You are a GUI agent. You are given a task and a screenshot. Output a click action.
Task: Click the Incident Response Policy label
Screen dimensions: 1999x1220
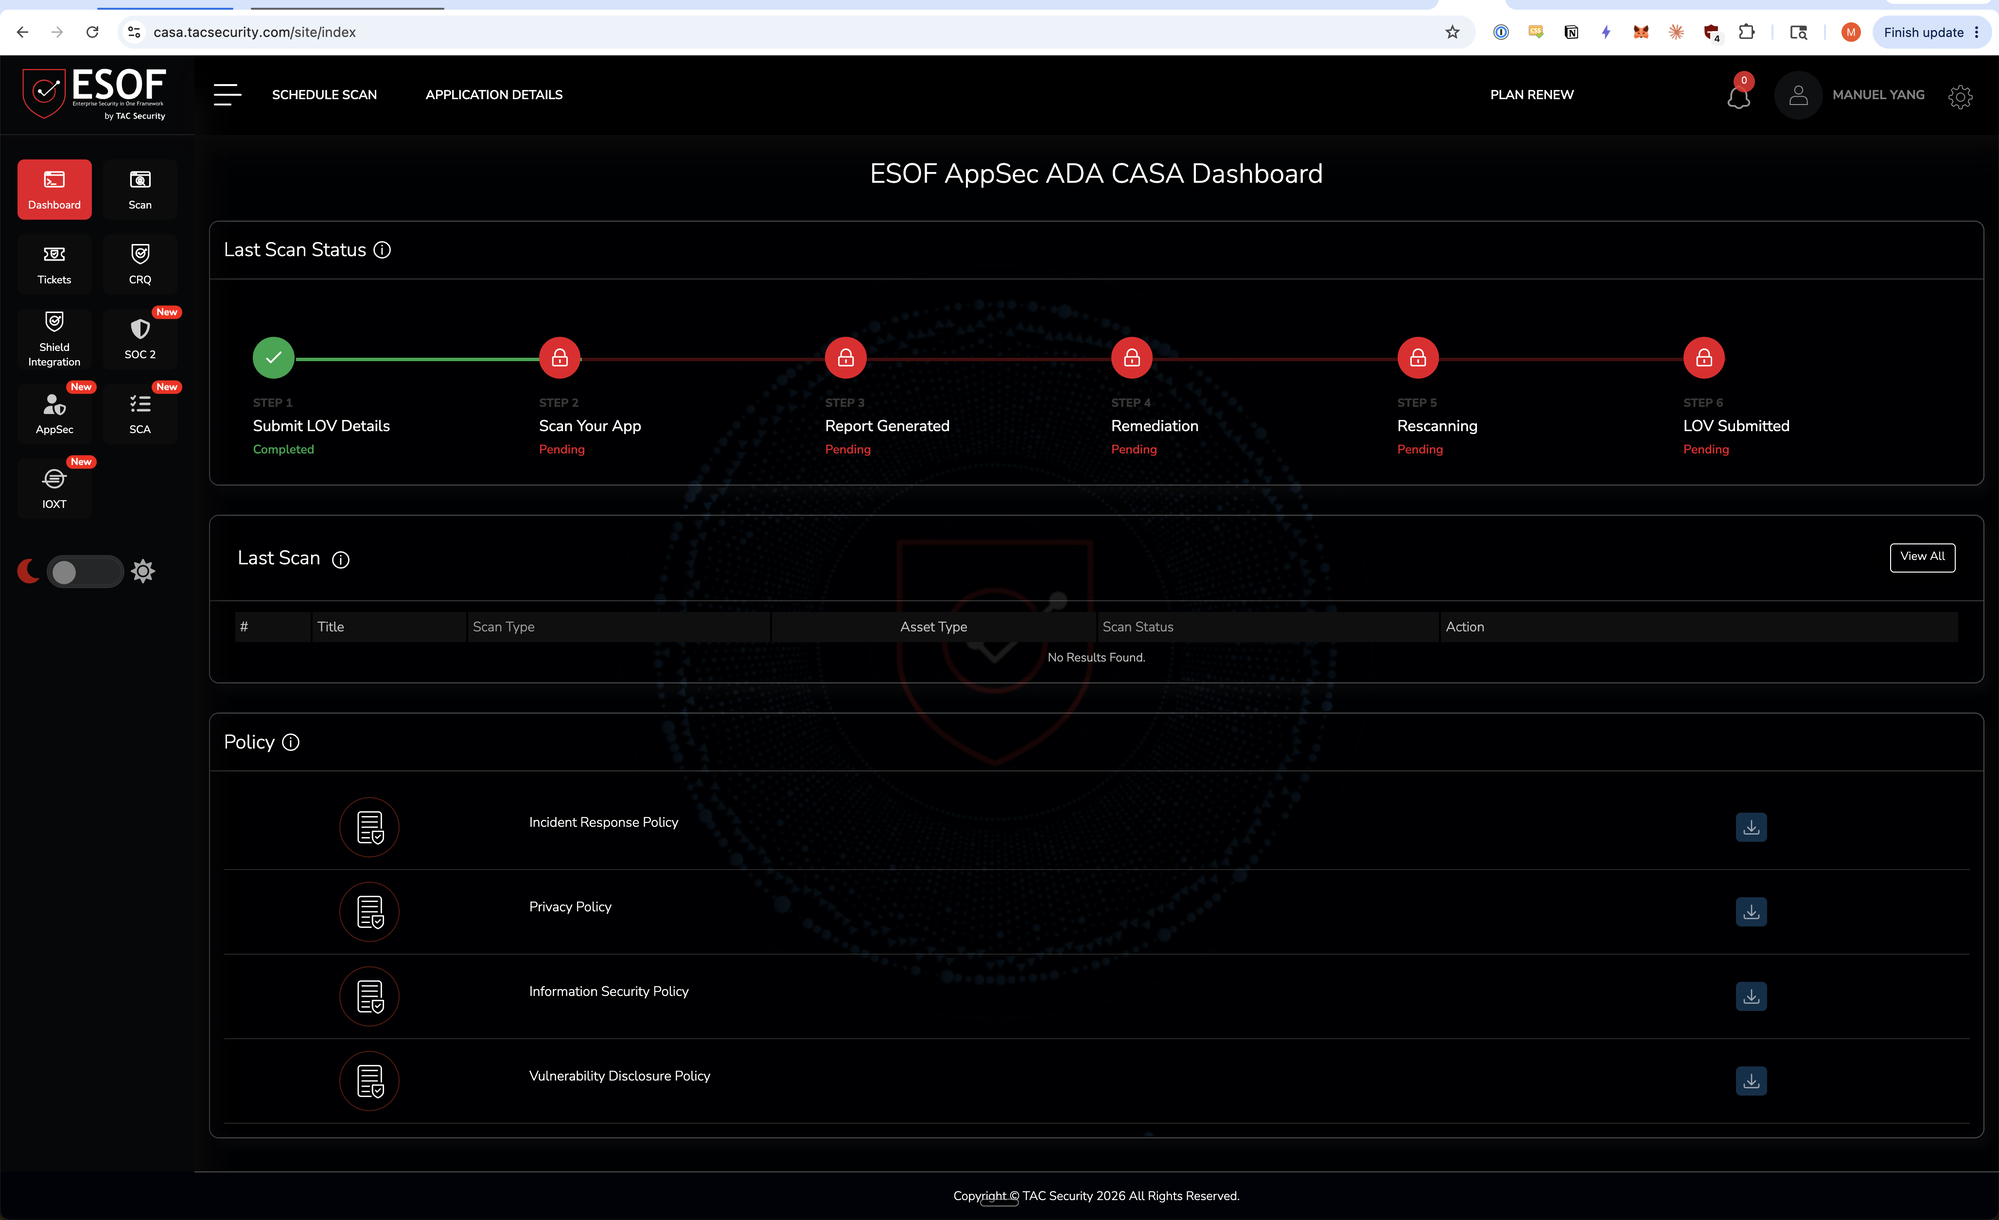coord(603,822)
